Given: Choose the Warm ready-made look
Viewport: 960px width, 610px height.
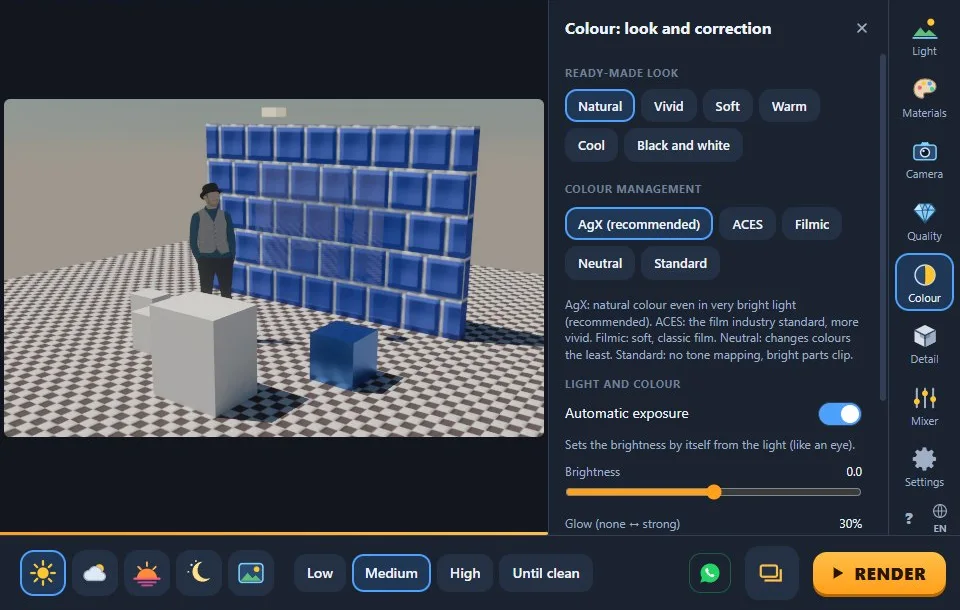Looking at the screenshot, I should (789, 106).
